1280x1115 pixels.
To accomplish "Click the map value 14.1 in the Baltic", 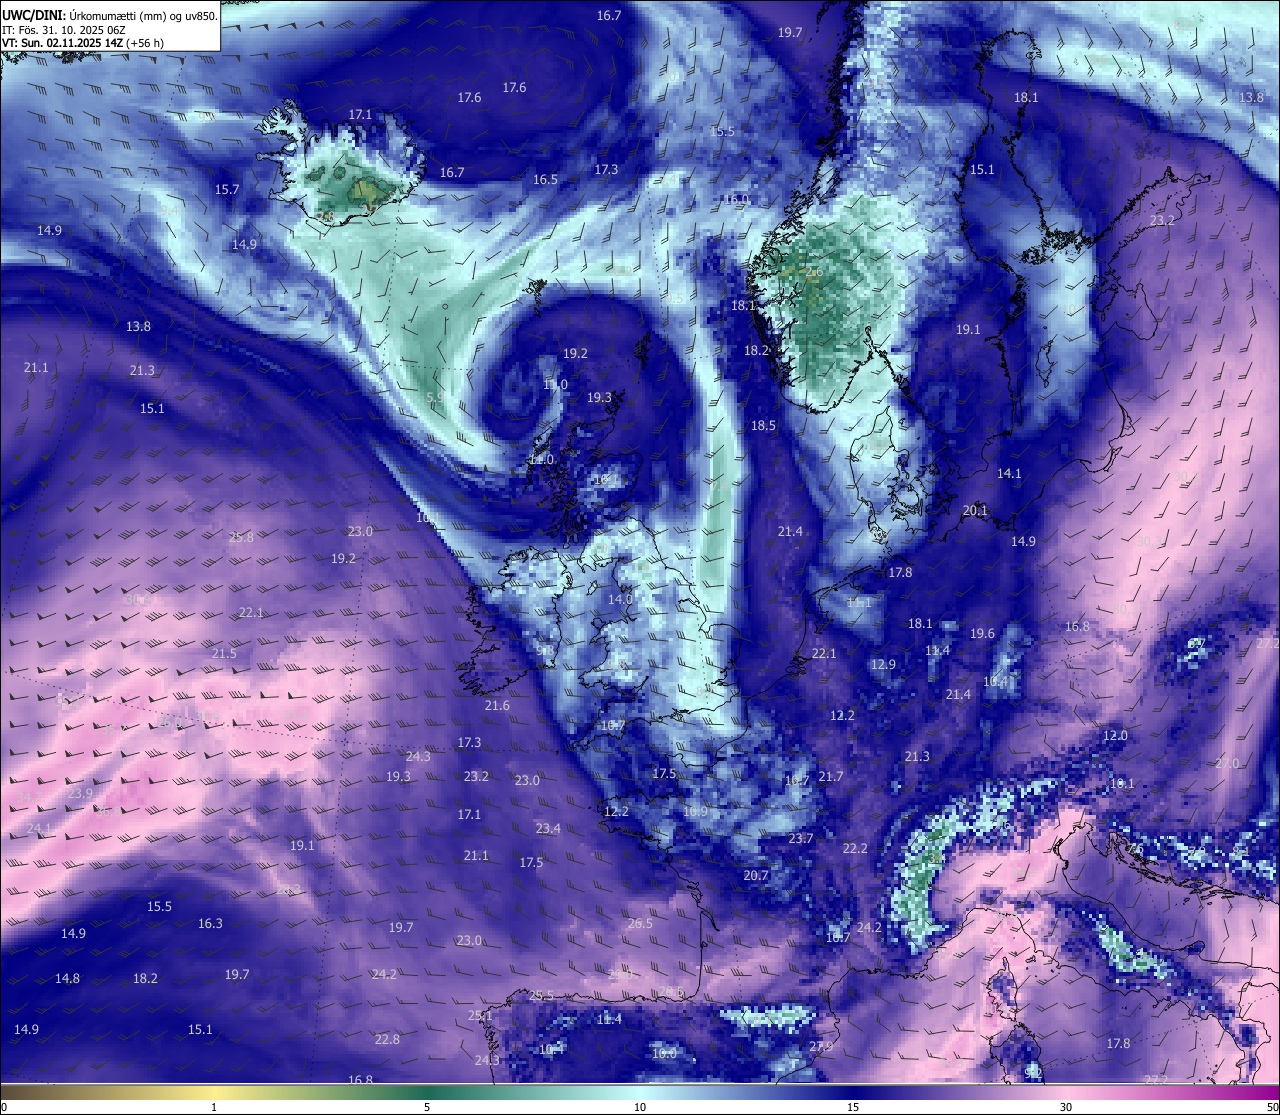I will 1009,474.
